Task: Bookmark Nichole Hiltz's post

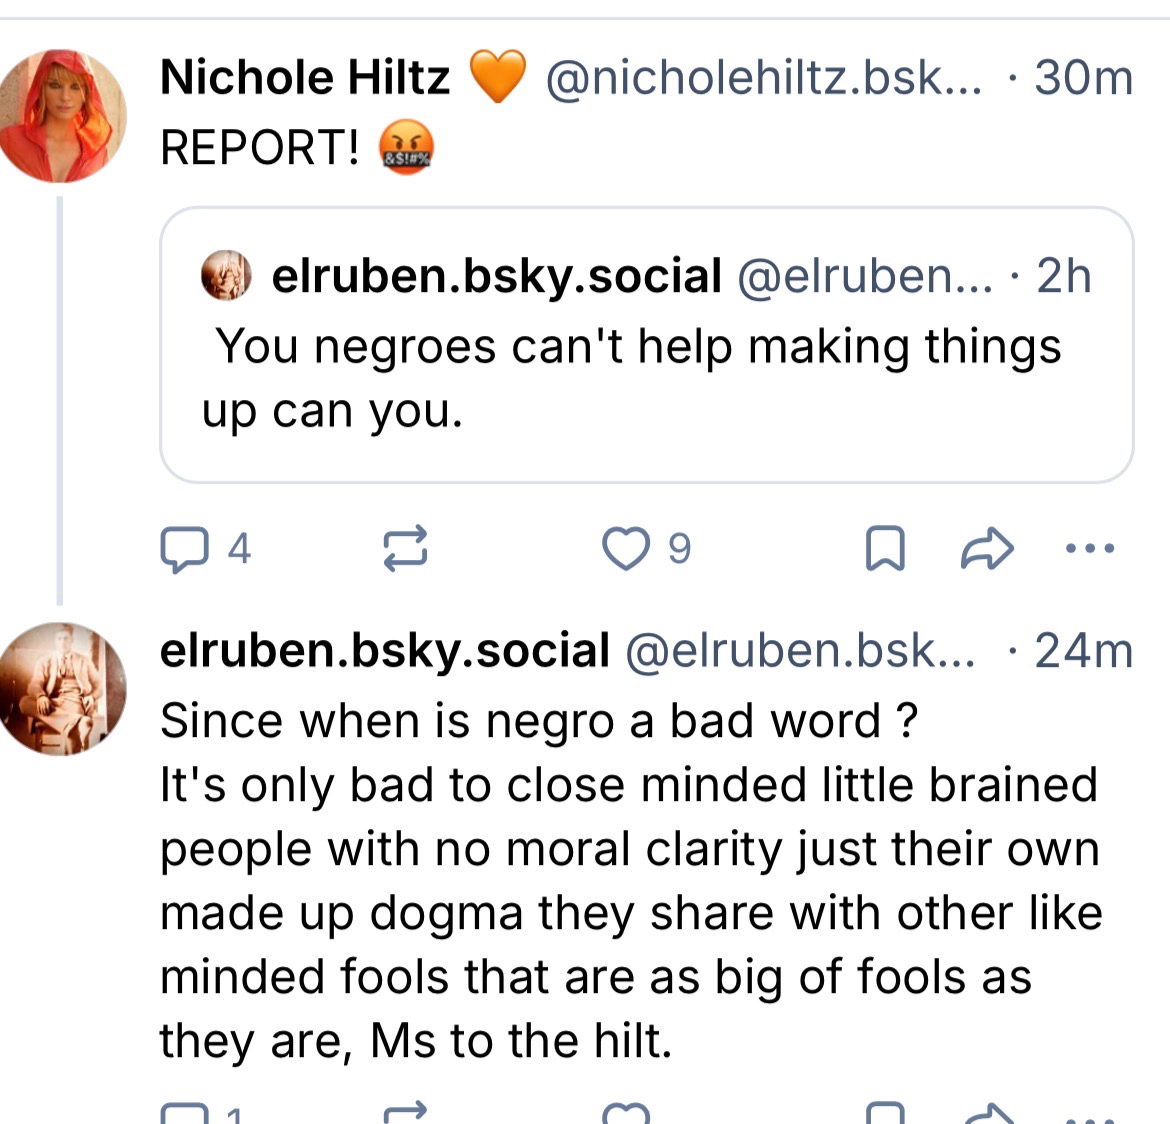Action: pyautogui.click(x=884, y=549)
